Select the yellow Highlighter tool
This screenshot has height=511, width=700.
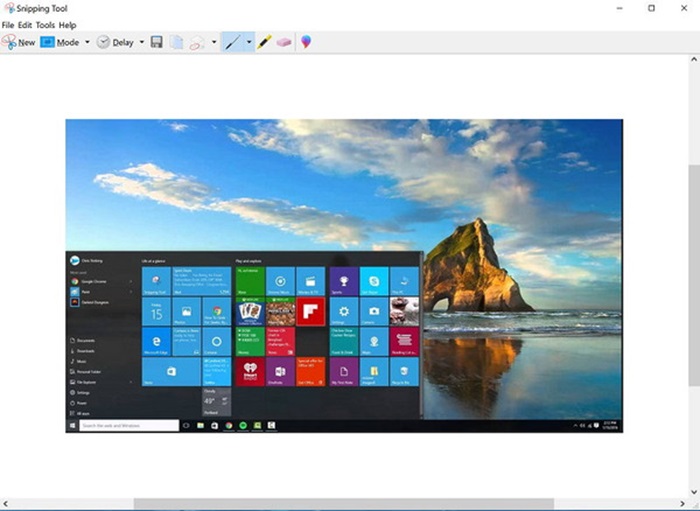click(x=265, y=42)
